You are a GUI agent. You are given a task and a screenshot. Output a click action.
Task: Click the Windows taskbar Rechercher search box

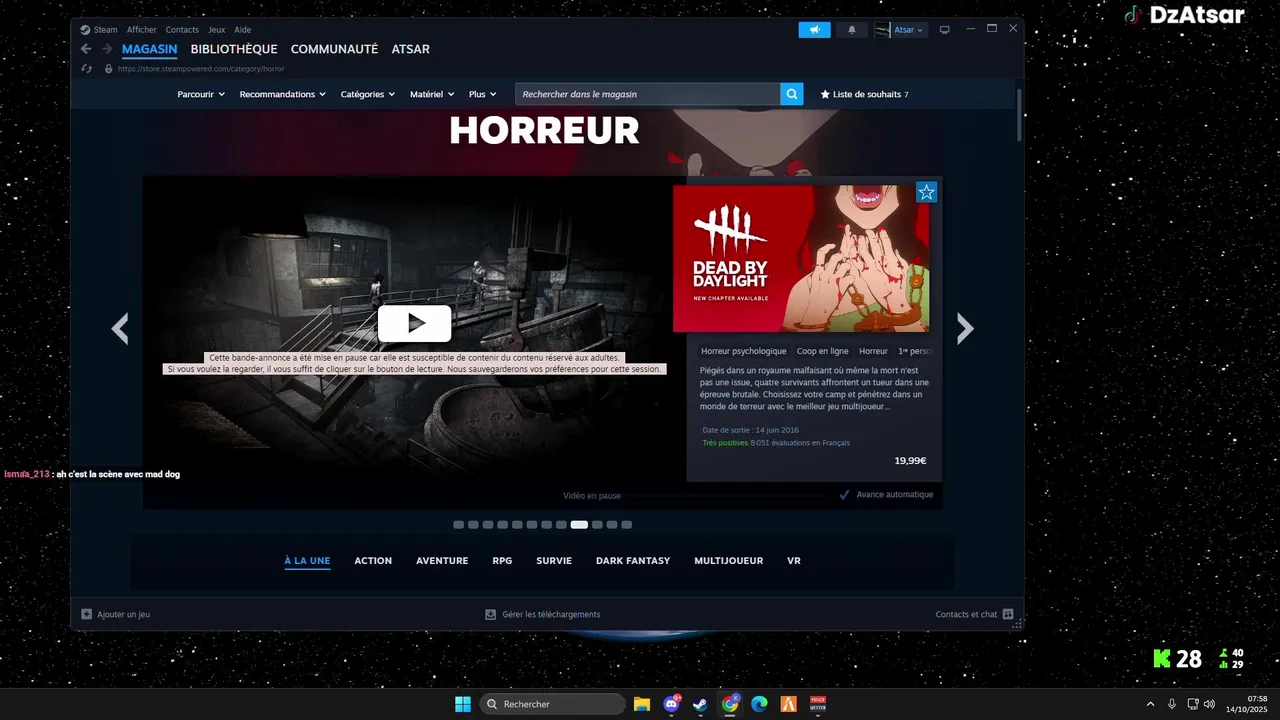point(553,704)
